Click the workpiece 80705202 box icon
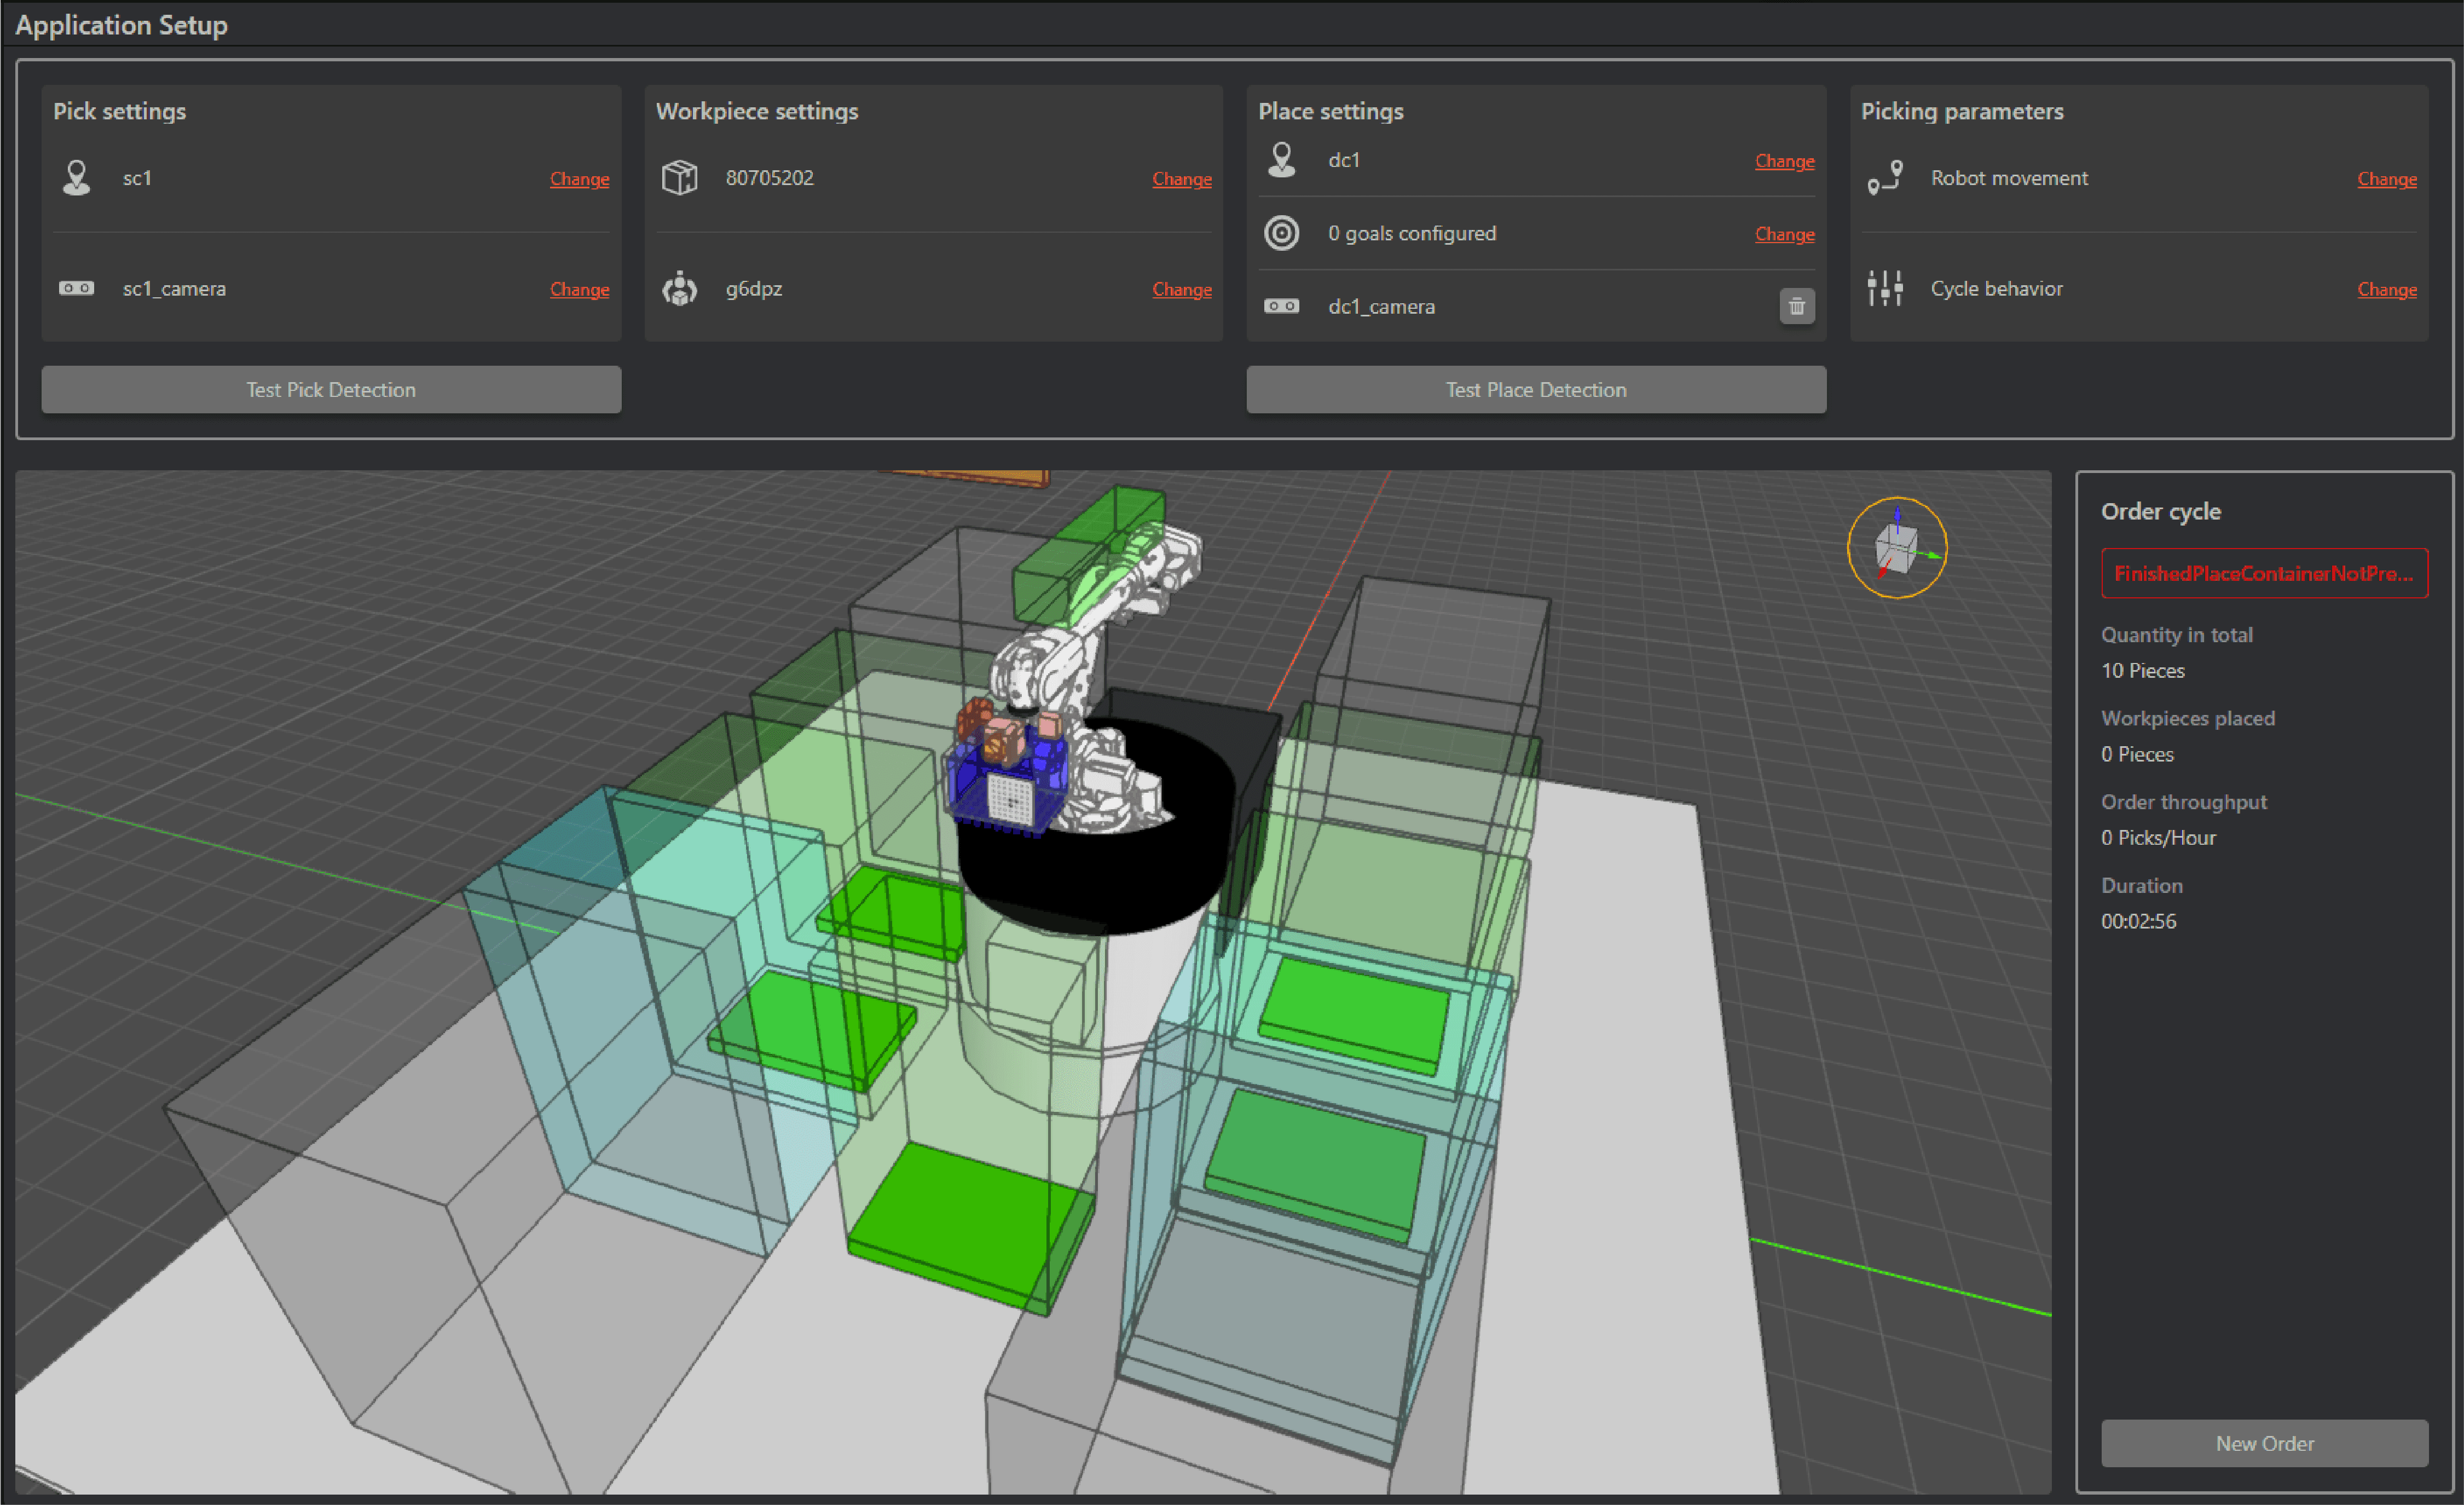 (x=679, y=178)
